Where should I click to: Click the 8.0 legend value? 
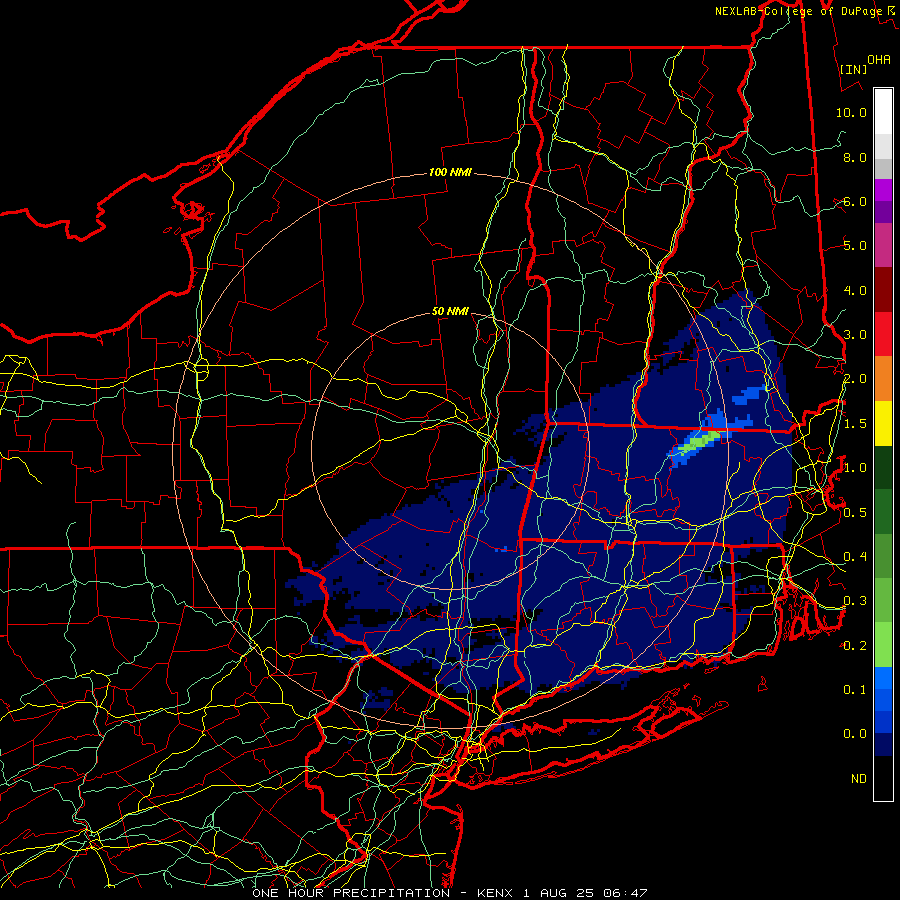855,157
